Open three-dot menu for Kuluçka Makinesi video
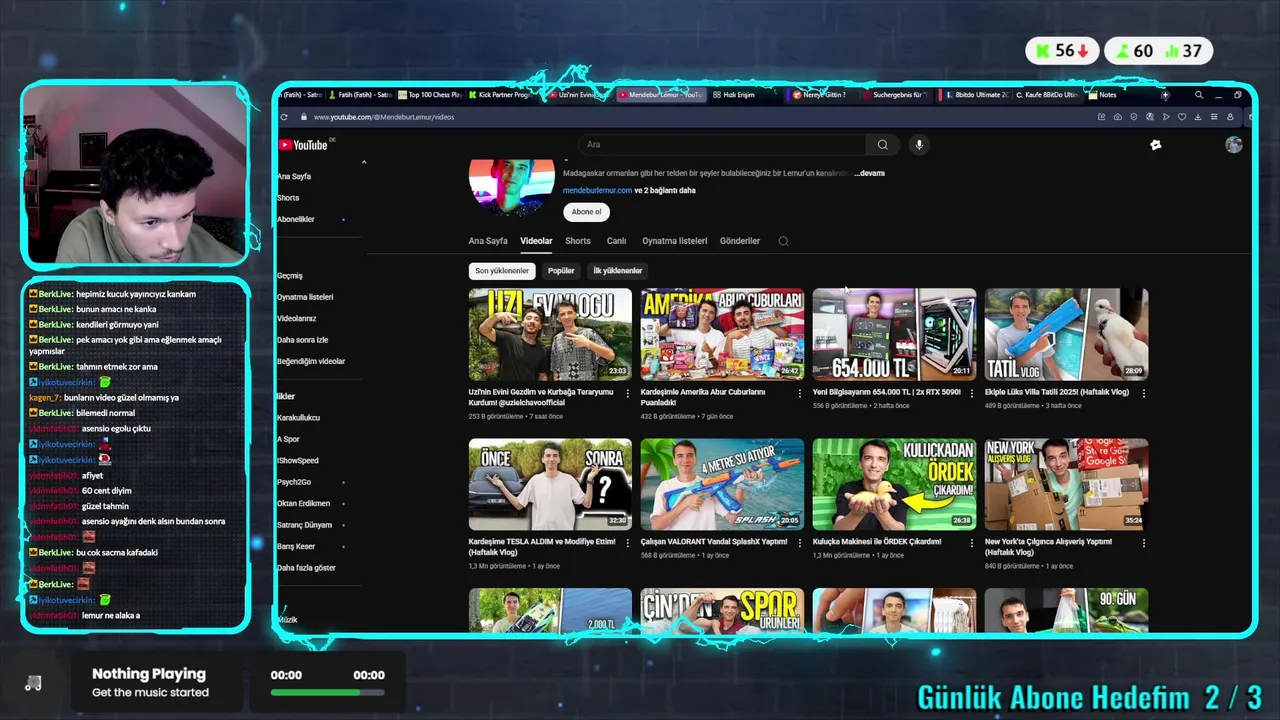1280x720 pixels. tap(971, 543)
